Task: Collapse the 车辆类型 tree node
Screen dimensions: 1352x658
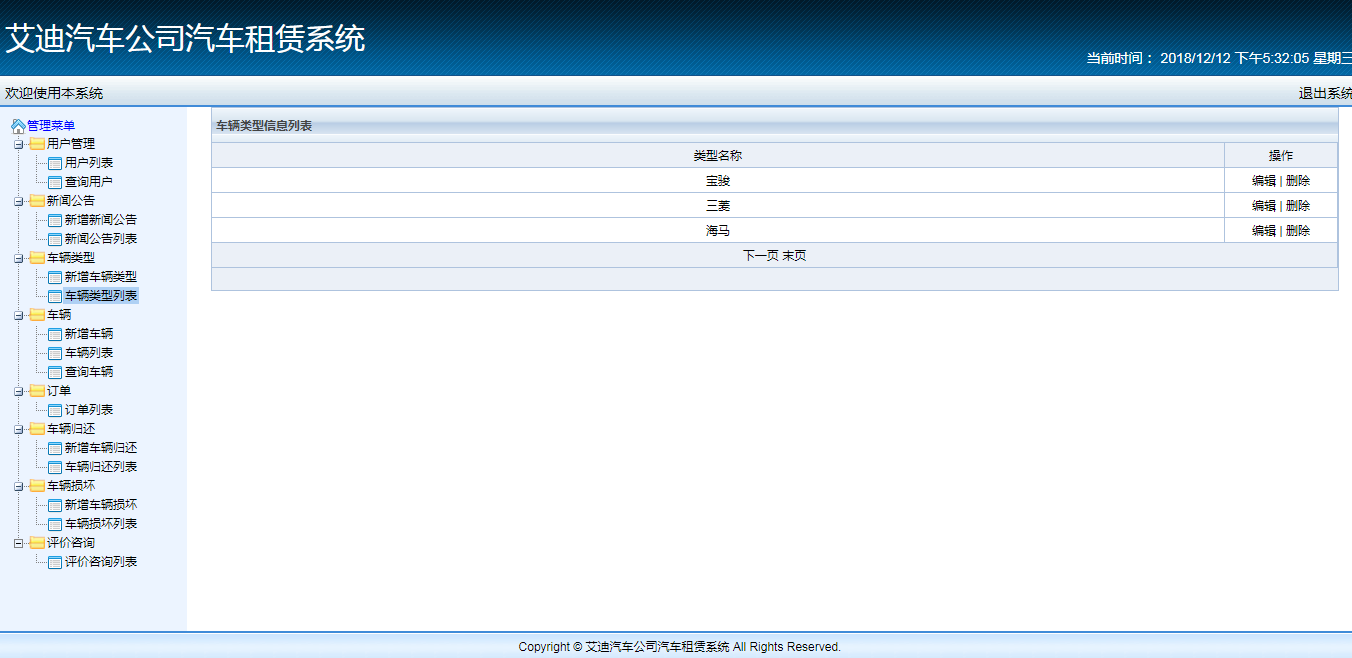Action: point(19,259)
